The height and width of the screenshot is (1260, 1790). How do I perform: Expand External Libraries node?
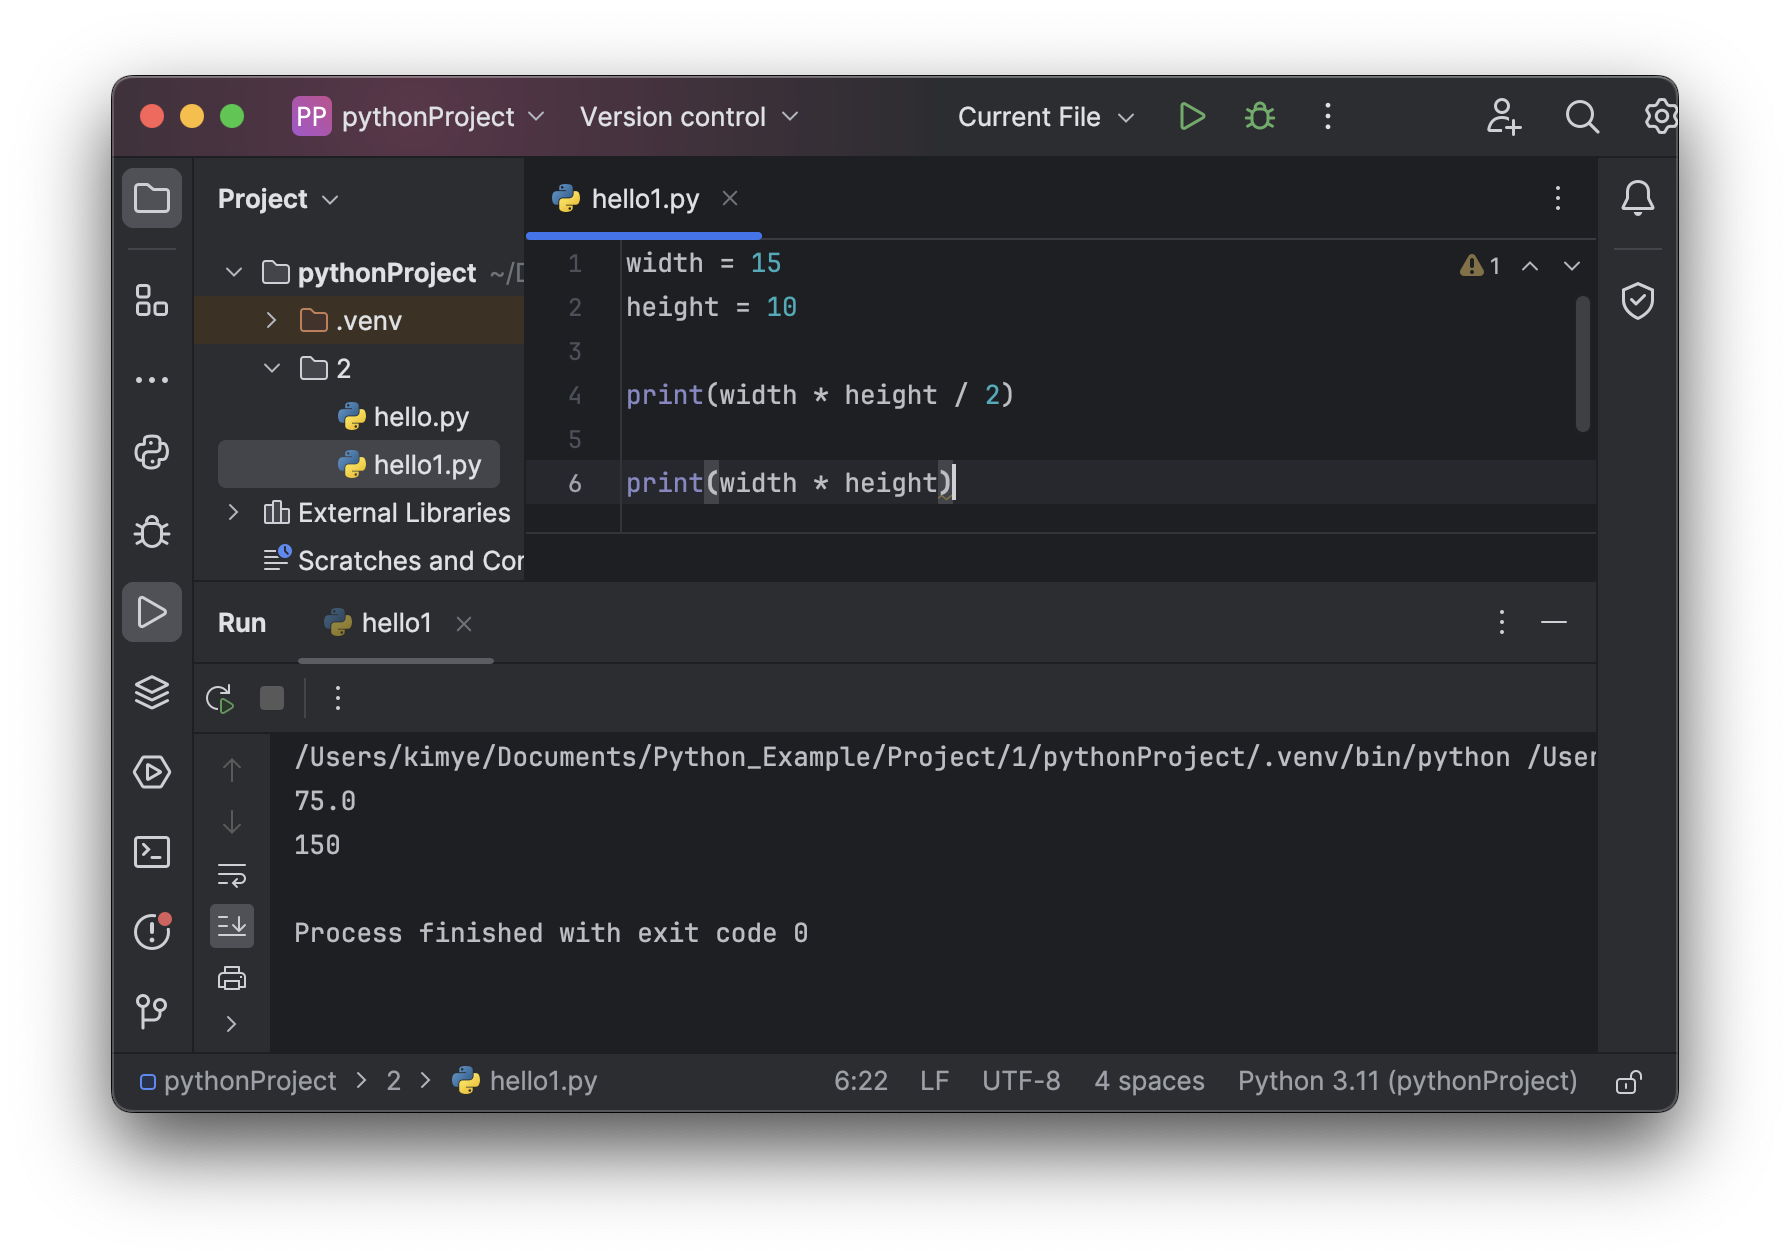click(233, 513)
